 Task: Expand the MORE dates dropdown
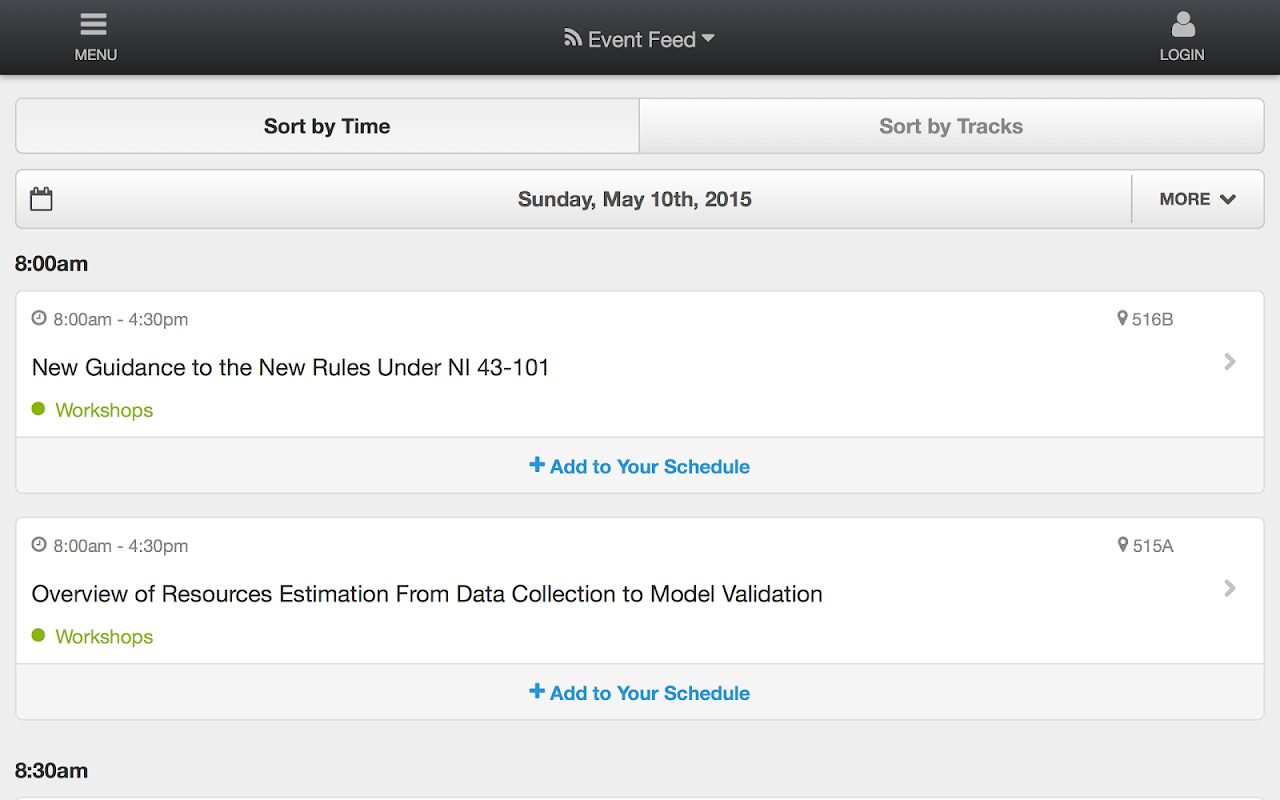point(1197,199)
